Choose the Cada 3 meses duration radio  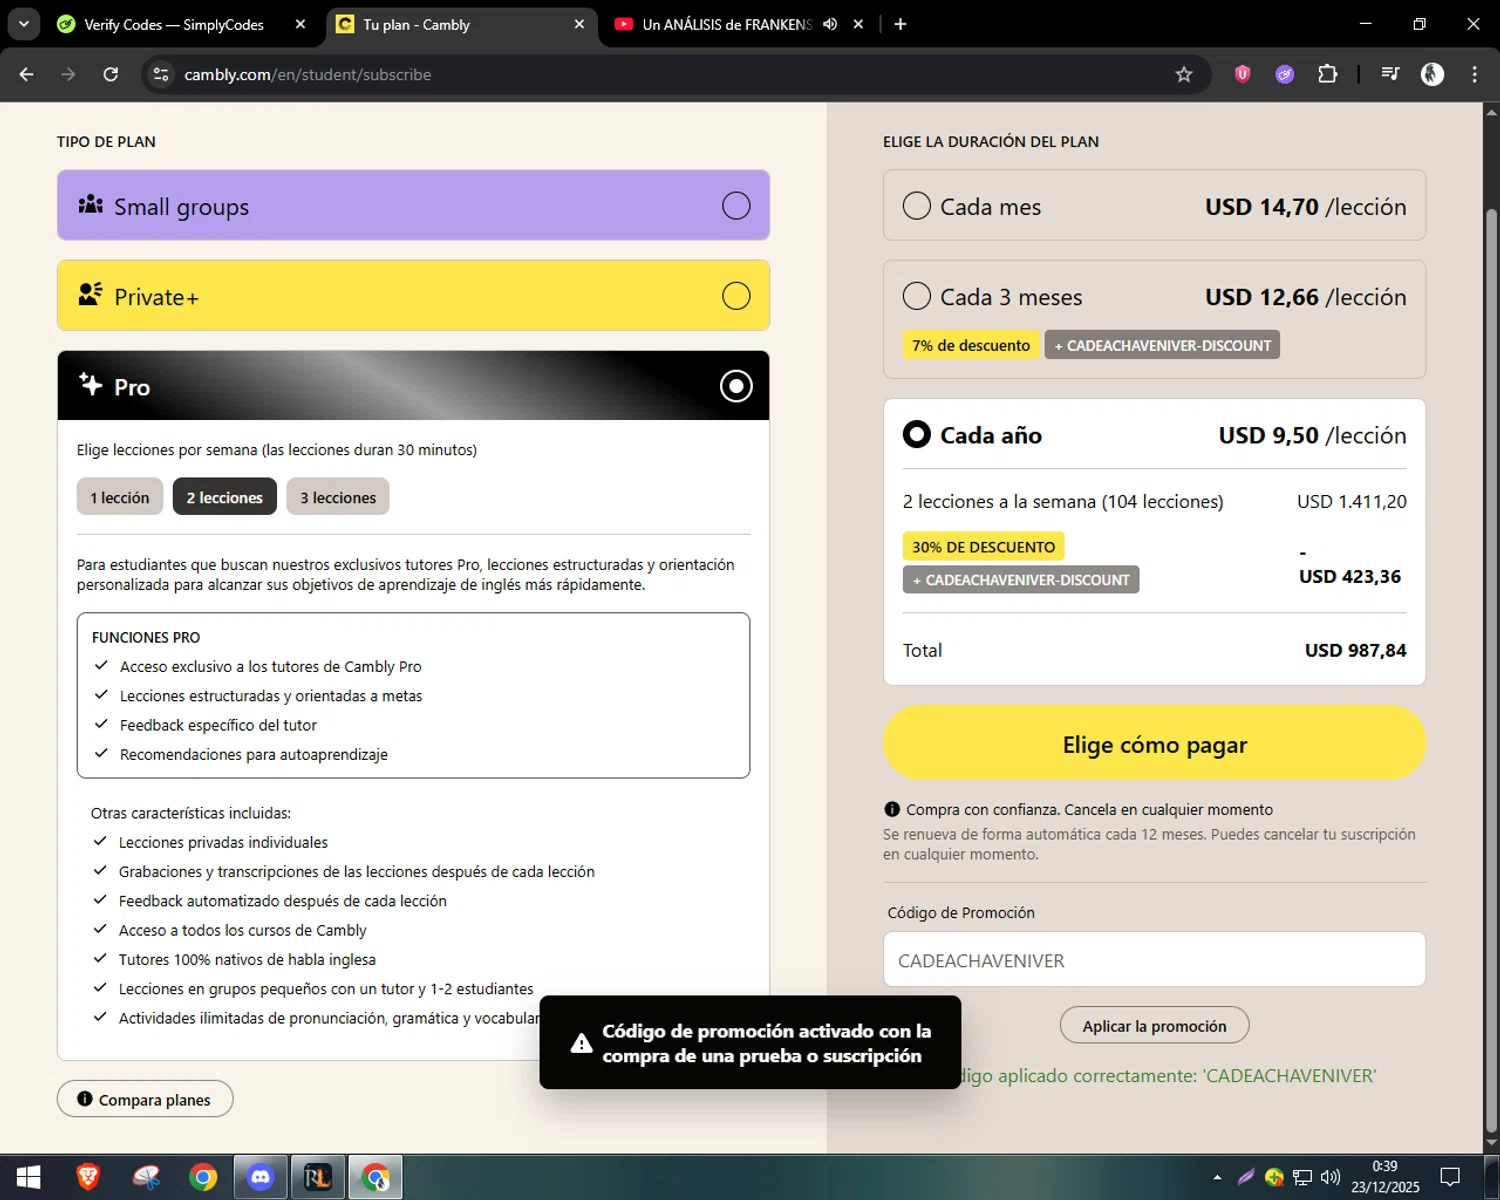[917, 296]
